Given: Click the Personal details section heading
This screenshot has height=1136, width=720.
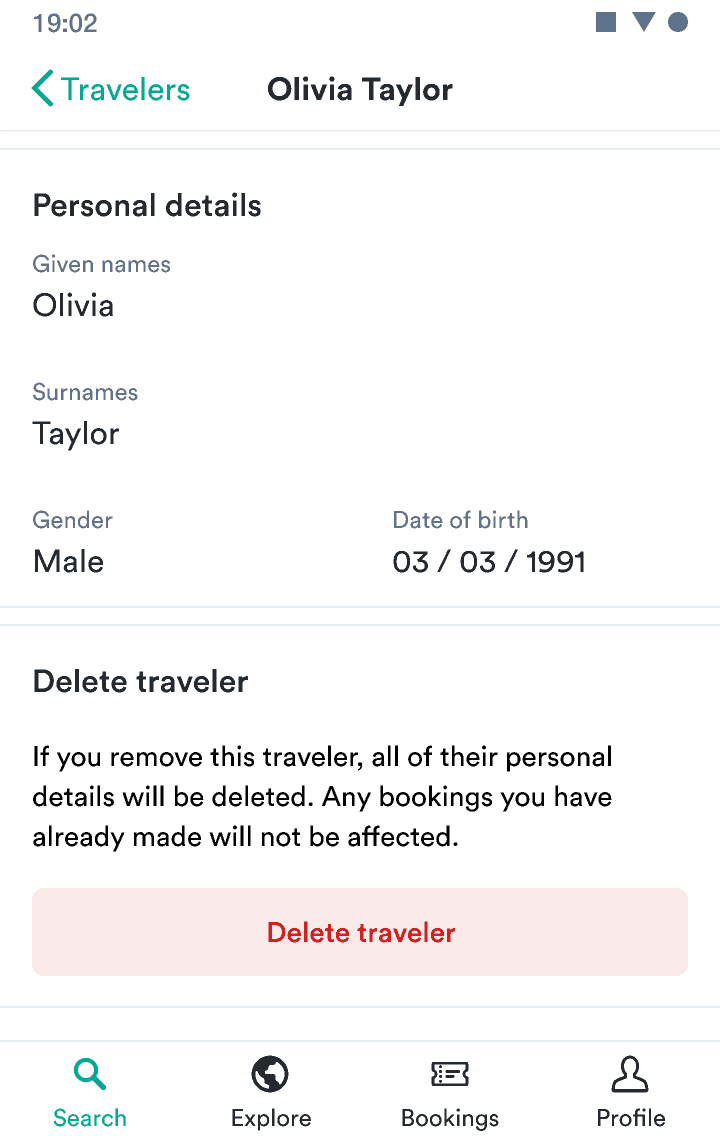Looking at the screenshot, I should (146, 205).
